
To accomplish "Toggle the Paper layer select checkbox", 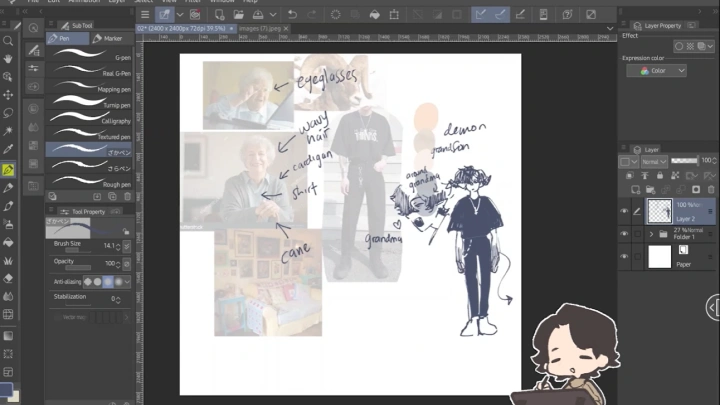I will pos(637,257).
